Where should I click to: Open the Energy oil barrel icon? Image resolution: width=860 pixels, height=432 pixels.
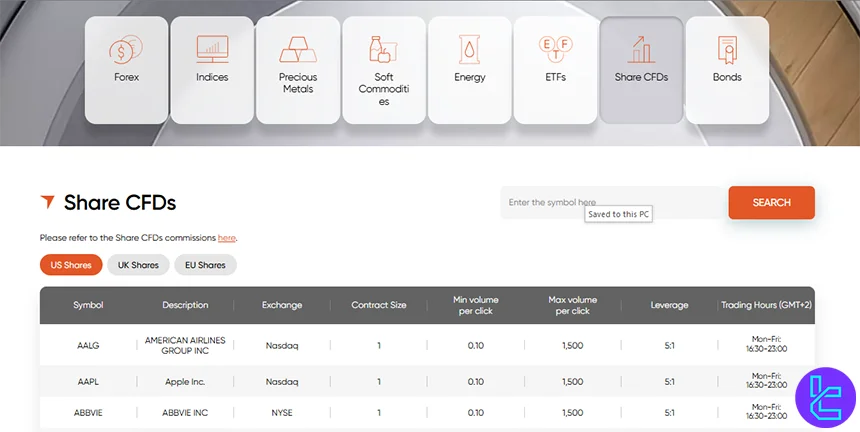[x=469, y=49]
